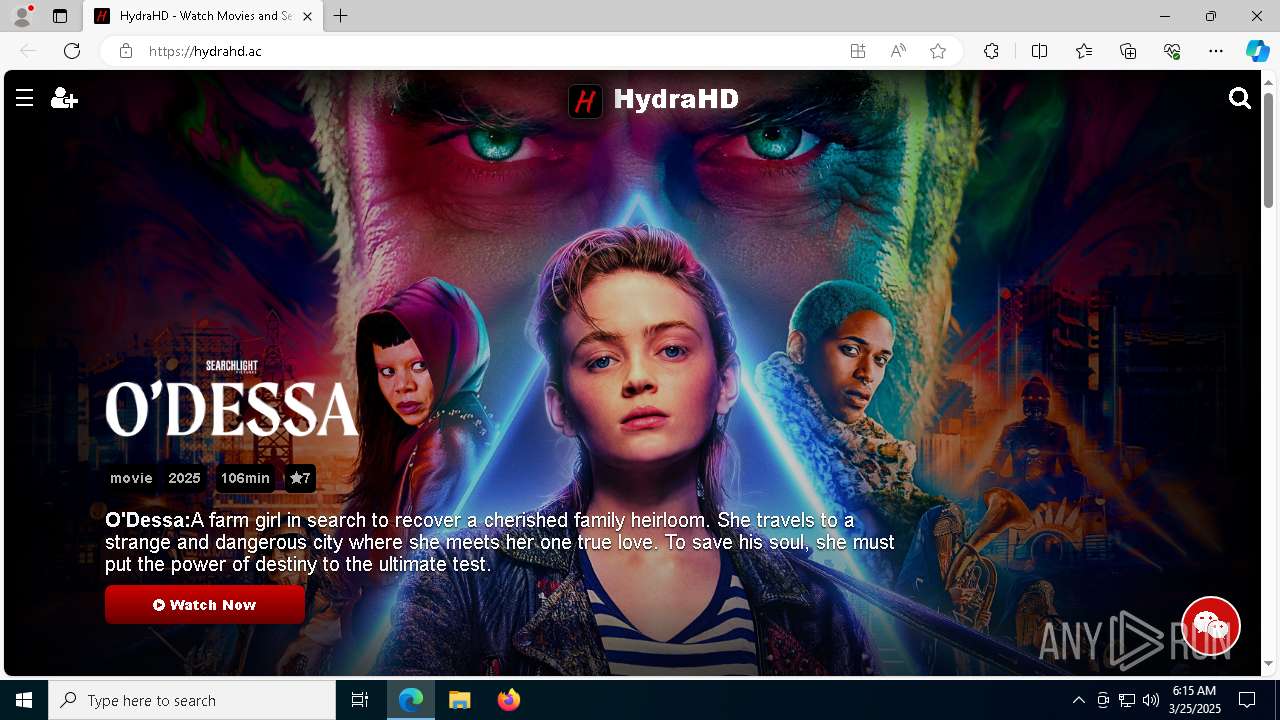Screen dimensions: 1280x720
Task: Open the HydraHD hamburger menu
Action: pos(25,98)
